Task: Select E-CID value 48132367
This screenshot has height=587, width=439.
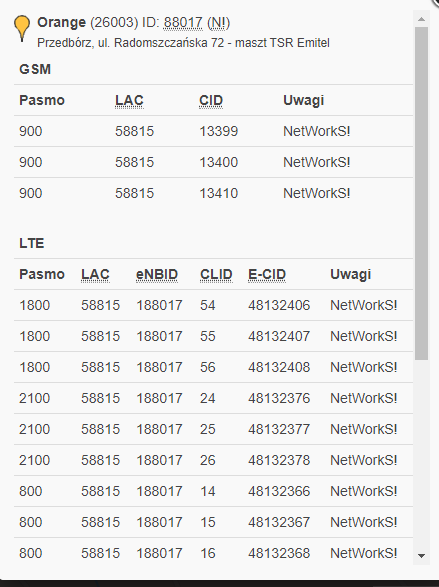Action: (x=279, y=523)
